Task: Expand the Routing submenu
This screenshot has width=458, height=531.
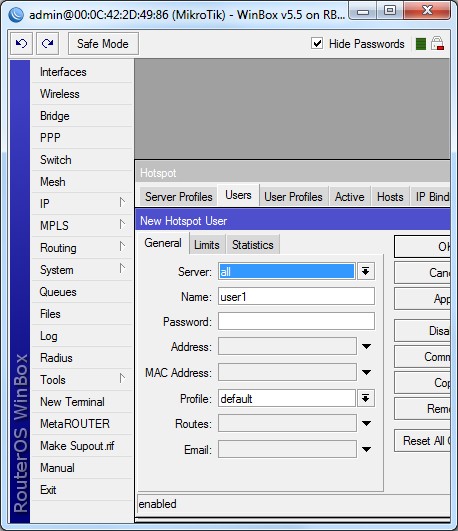Action: pos(82,248)
